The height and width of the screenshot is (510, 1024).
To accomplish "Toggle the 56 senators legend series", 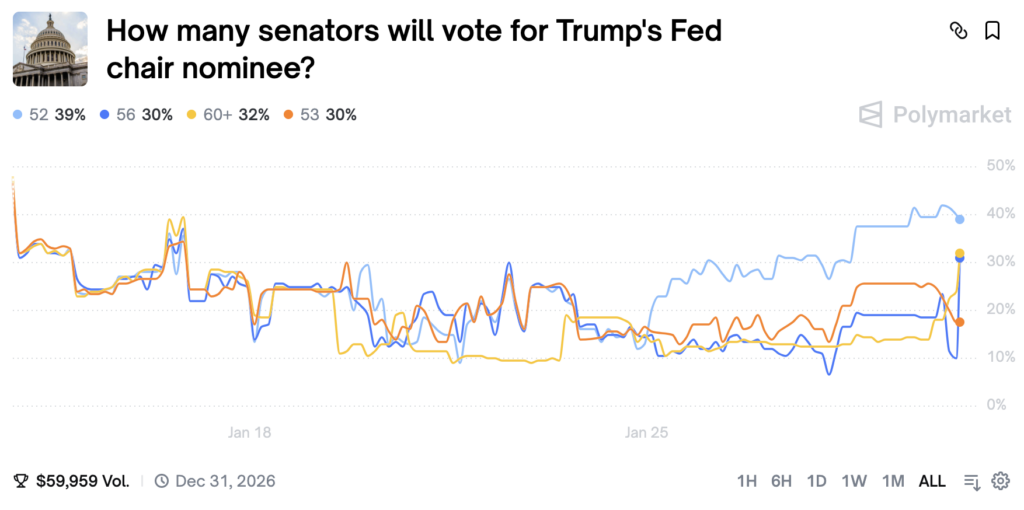I will (137, 115).
